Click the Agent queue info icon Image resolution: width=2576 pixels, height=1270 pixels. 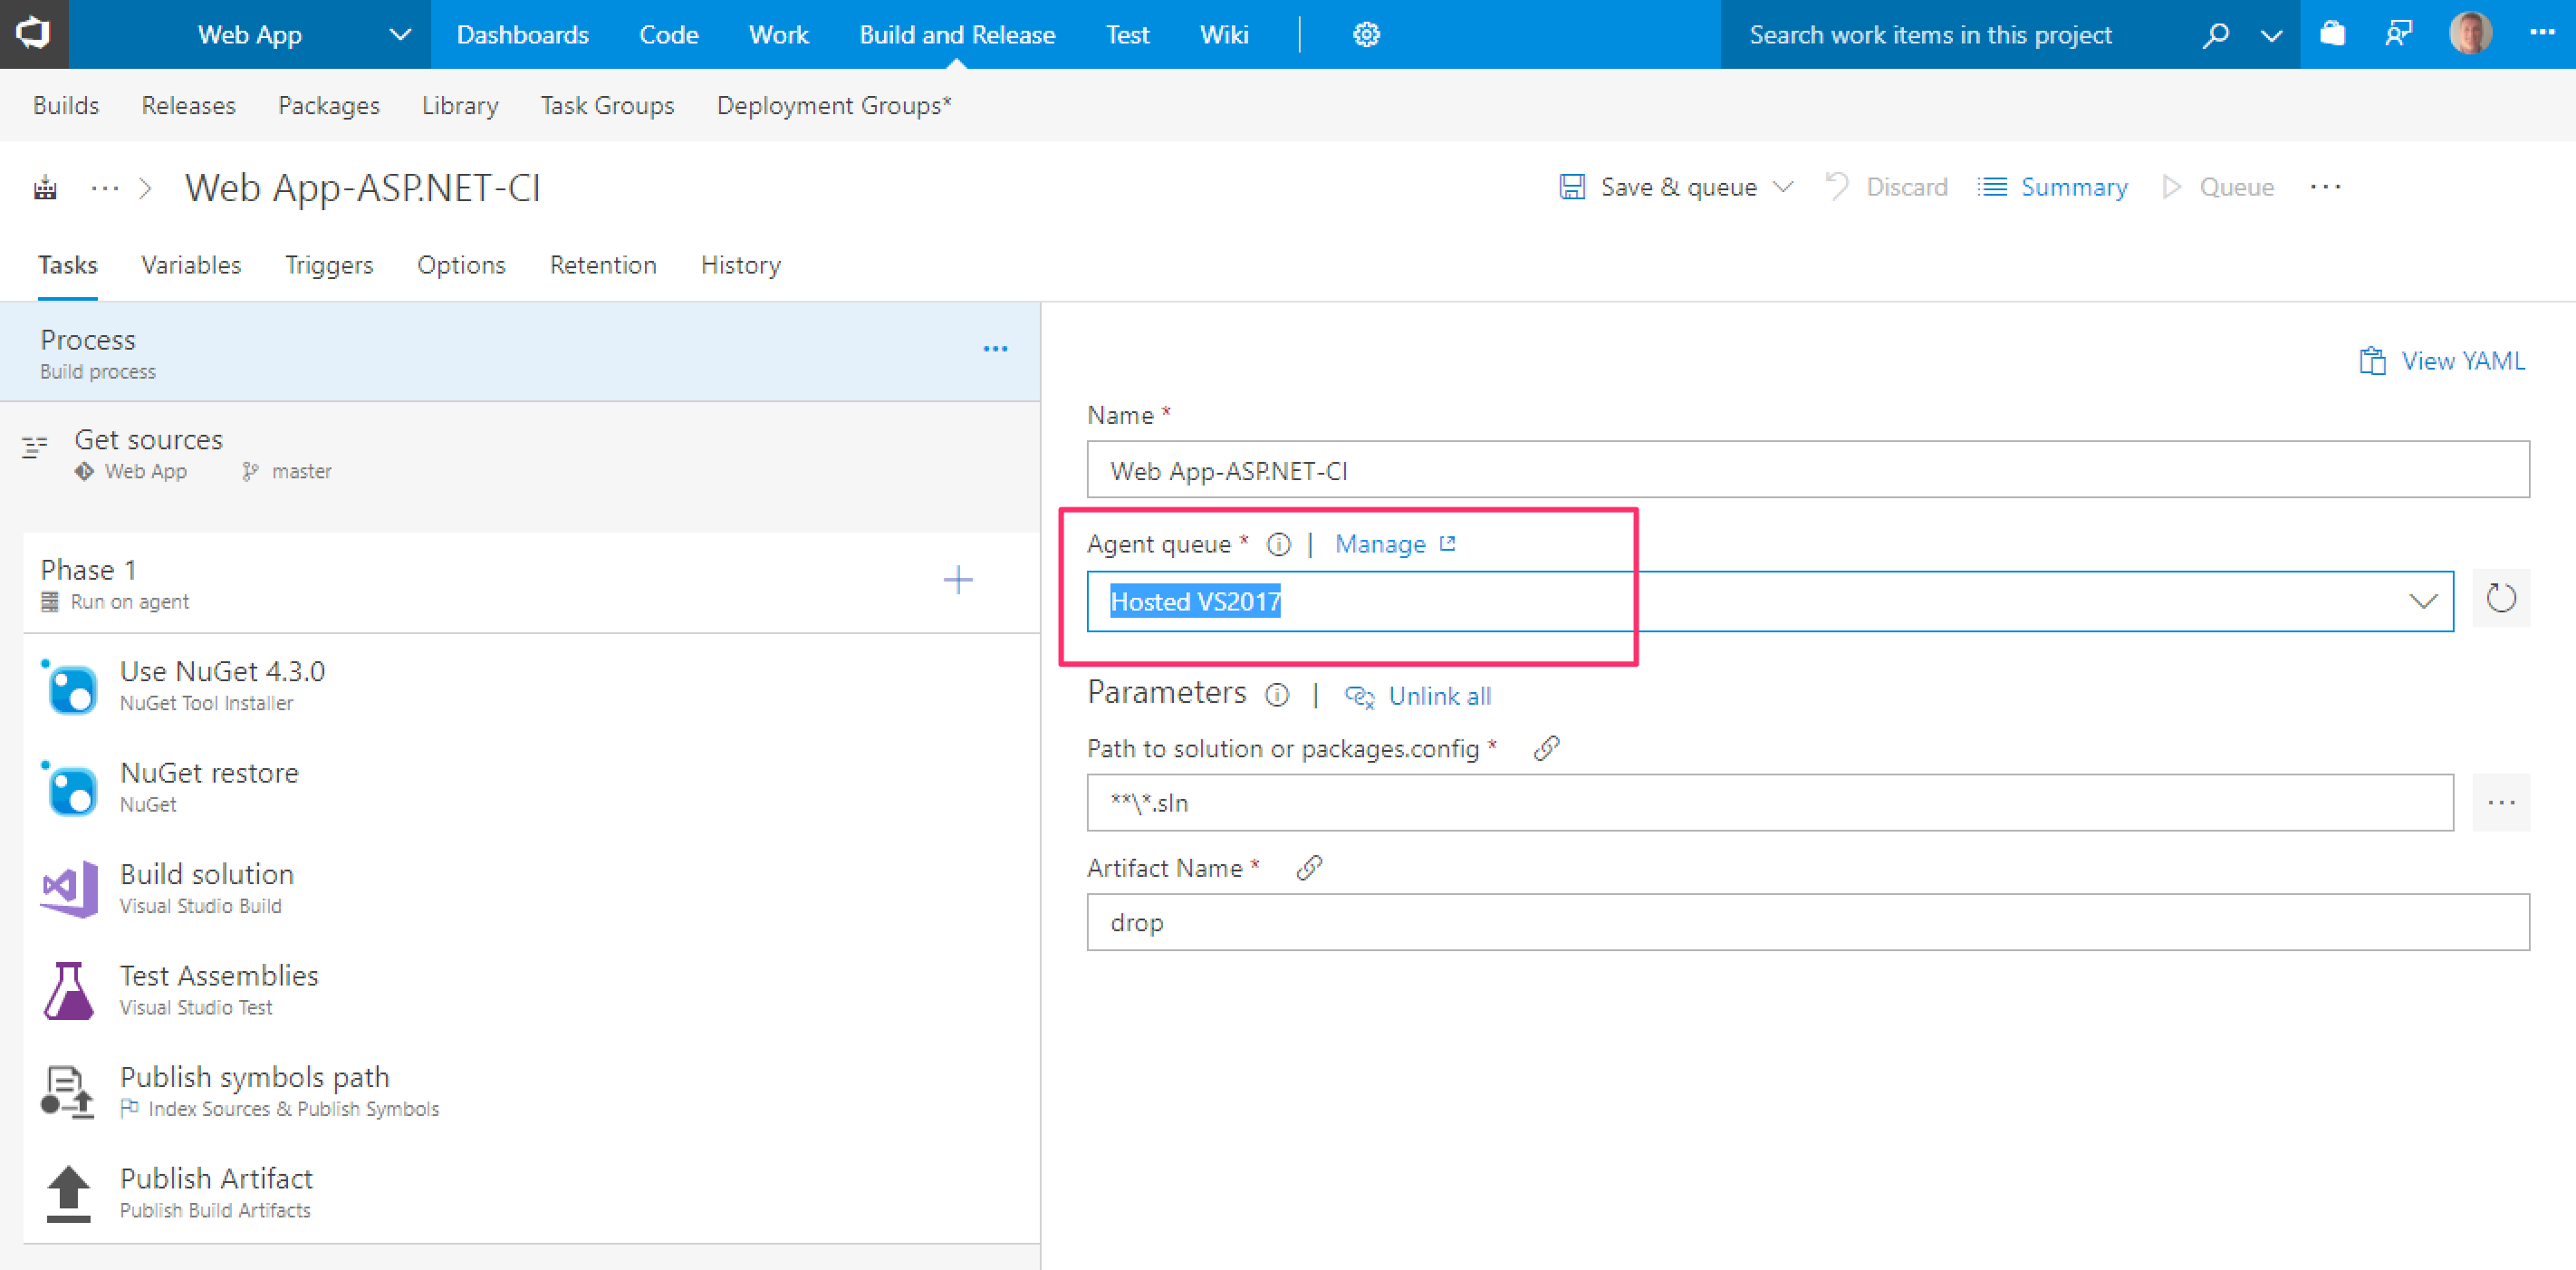tap(1278, 544)
